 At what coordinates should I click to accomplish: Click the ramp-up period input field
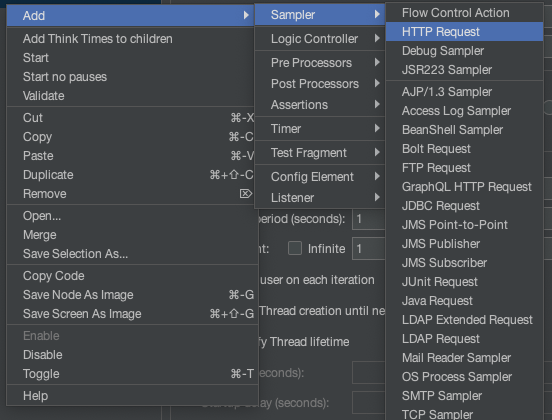(369, 219)
